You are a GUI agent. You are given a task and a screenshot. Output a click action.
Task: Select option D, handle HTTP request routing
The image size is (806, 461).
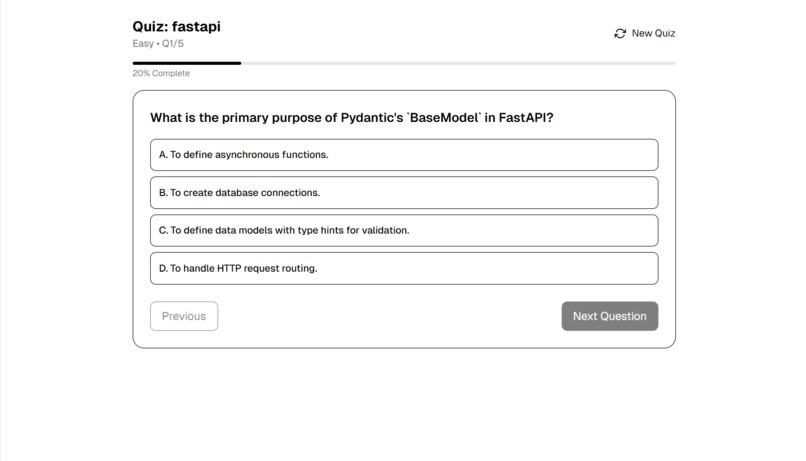click(x=404, y=269)
